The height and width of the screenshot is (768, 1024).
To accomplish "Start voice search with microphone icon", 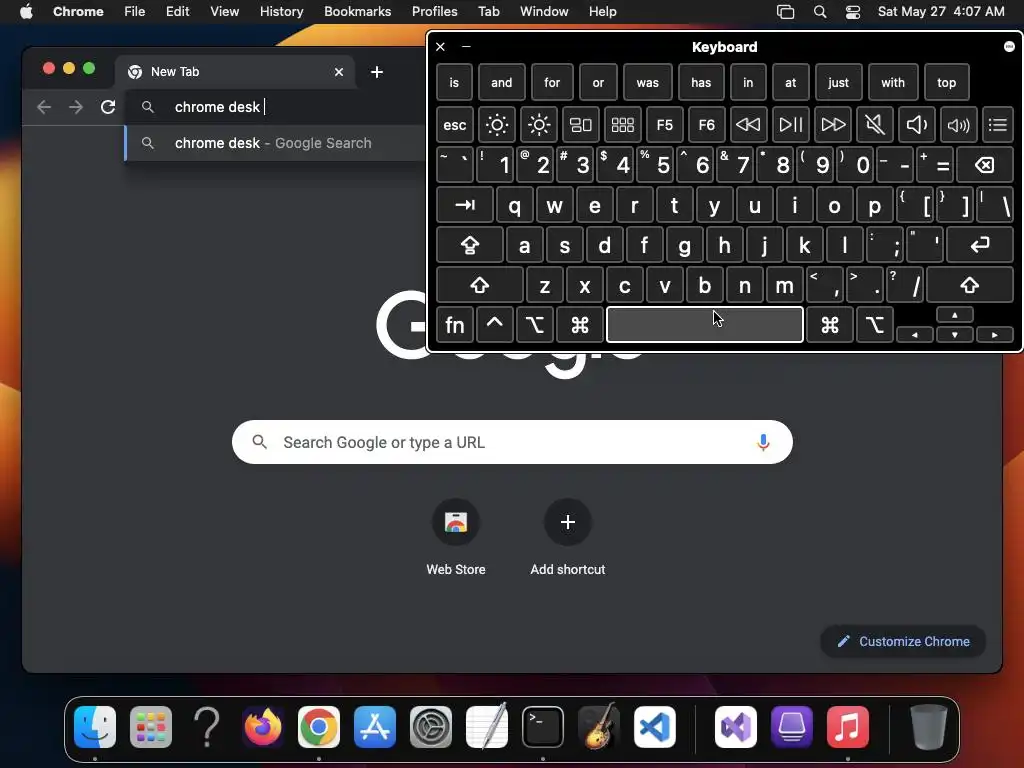I will click(x=763, y=442).
